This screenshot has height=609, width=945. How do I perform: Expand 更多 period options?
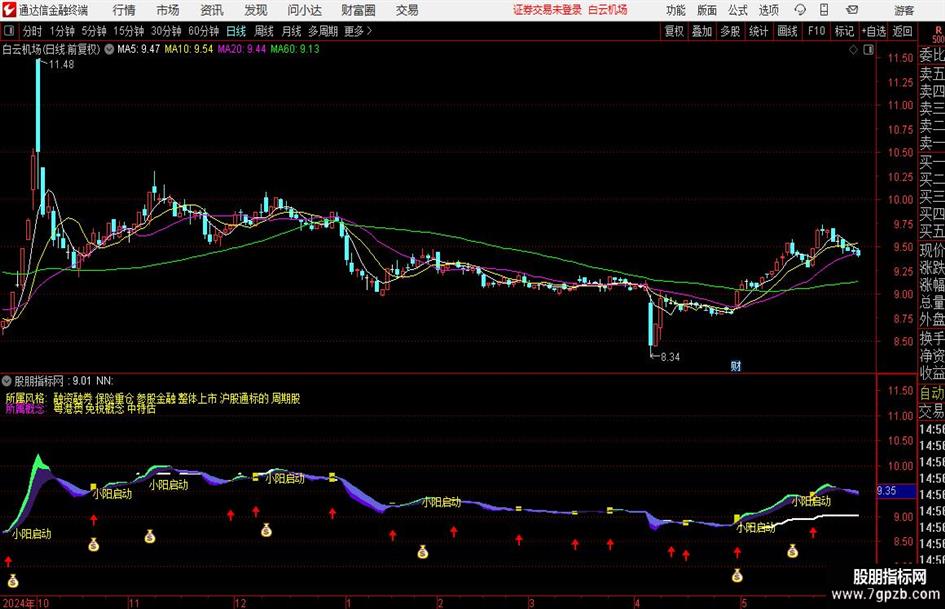pyautogui.click(x=358, y=31)
